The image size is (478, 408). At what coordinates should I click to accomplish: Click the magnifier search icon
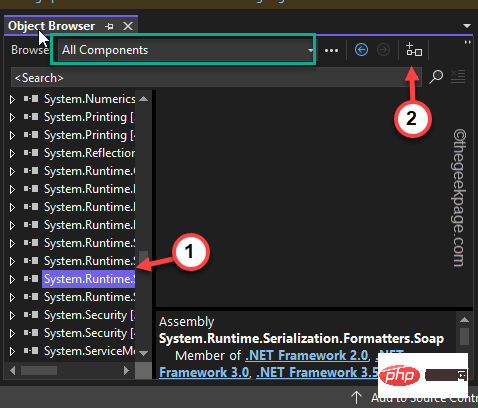click(436, 77)
